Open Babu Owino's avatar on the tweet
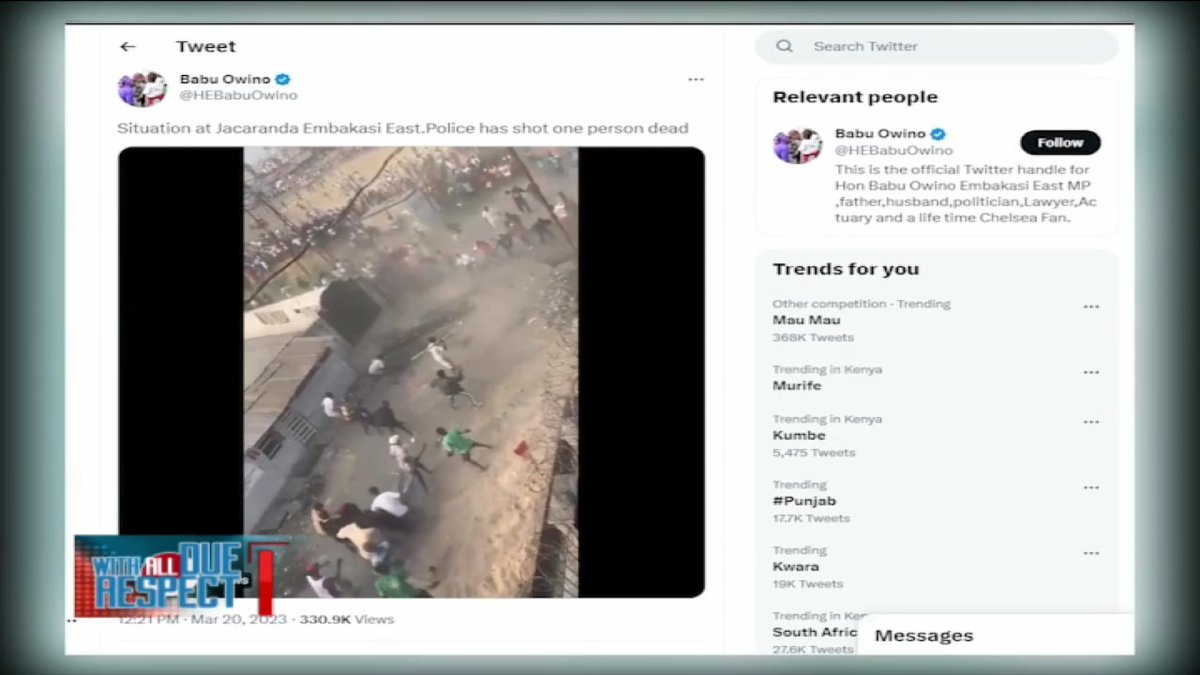Image resolution: width=1200 pixels, height=675 pixels. coord(142,89)
